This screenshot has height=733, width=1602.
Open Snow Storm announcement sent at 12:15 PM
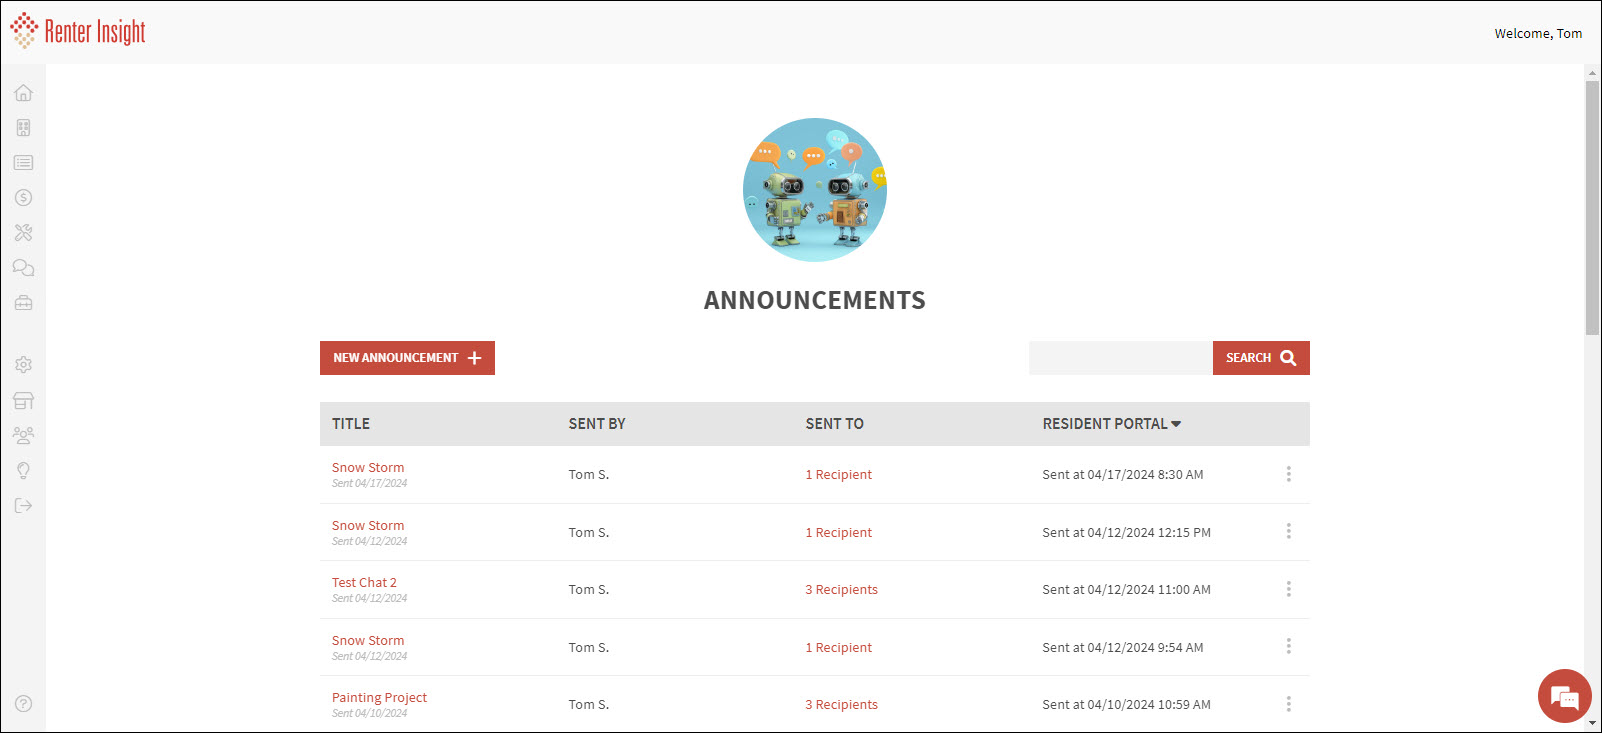368,525
